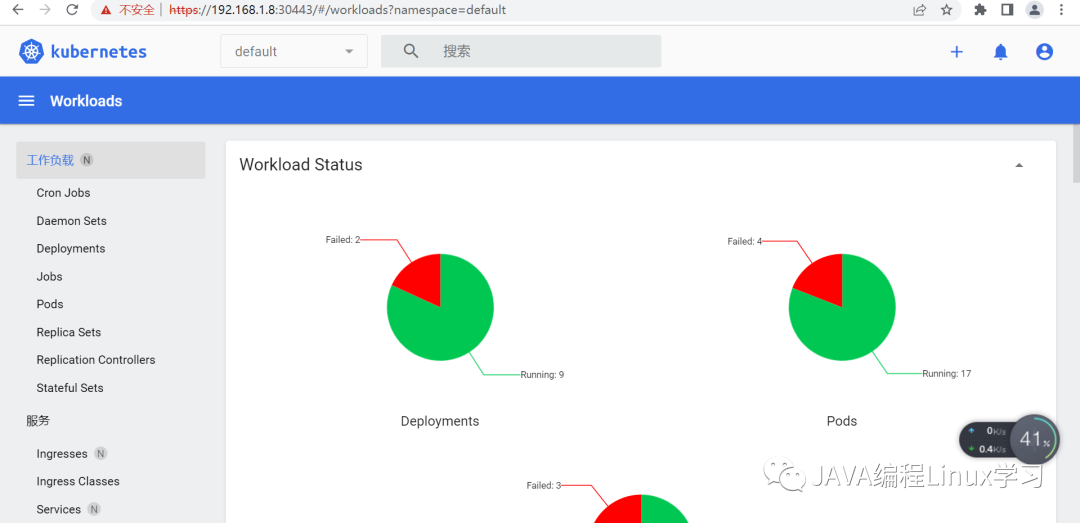Image resolution: width=1080 pixels, height=523 pixels.
Task: Click the search magnifier icon
Action: point(411,51)
